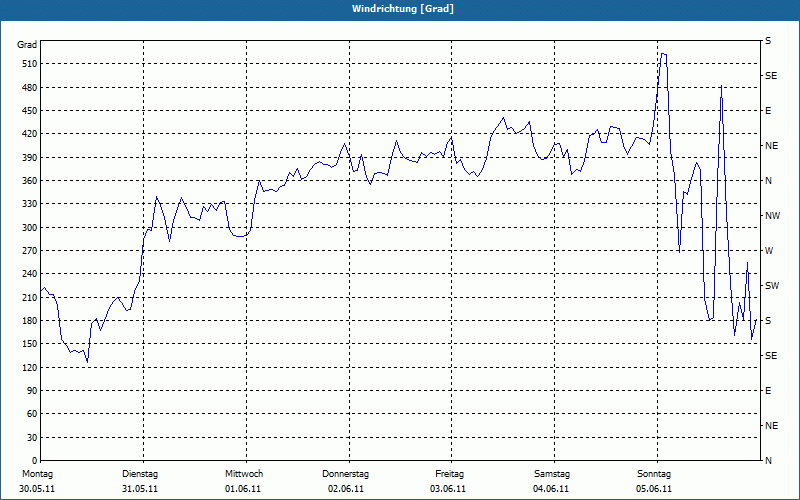This screenshot has height=500, width=800.
Task: Click the Dienstag day label
Action: point(140,474)
